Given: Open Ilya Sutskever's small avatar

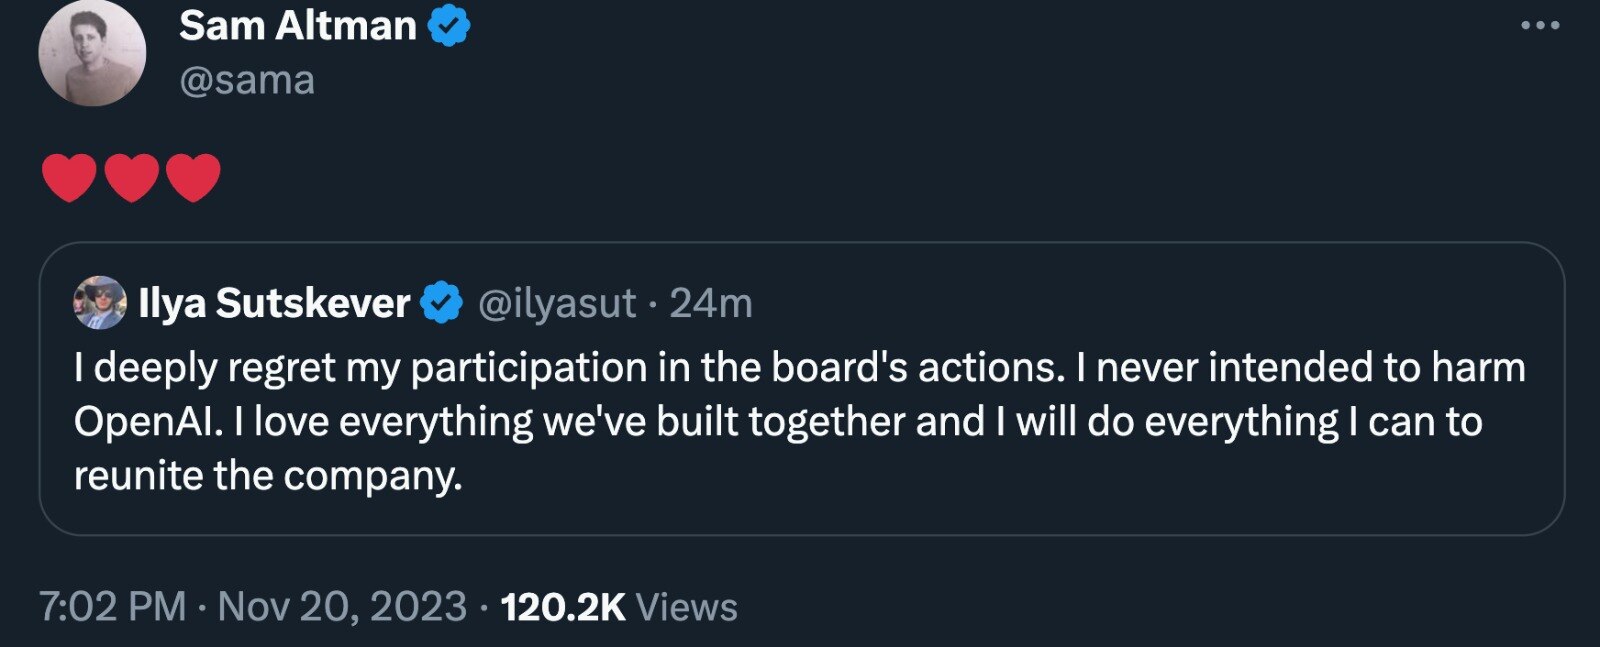Looking at the screenshot, I should (100, 303).
